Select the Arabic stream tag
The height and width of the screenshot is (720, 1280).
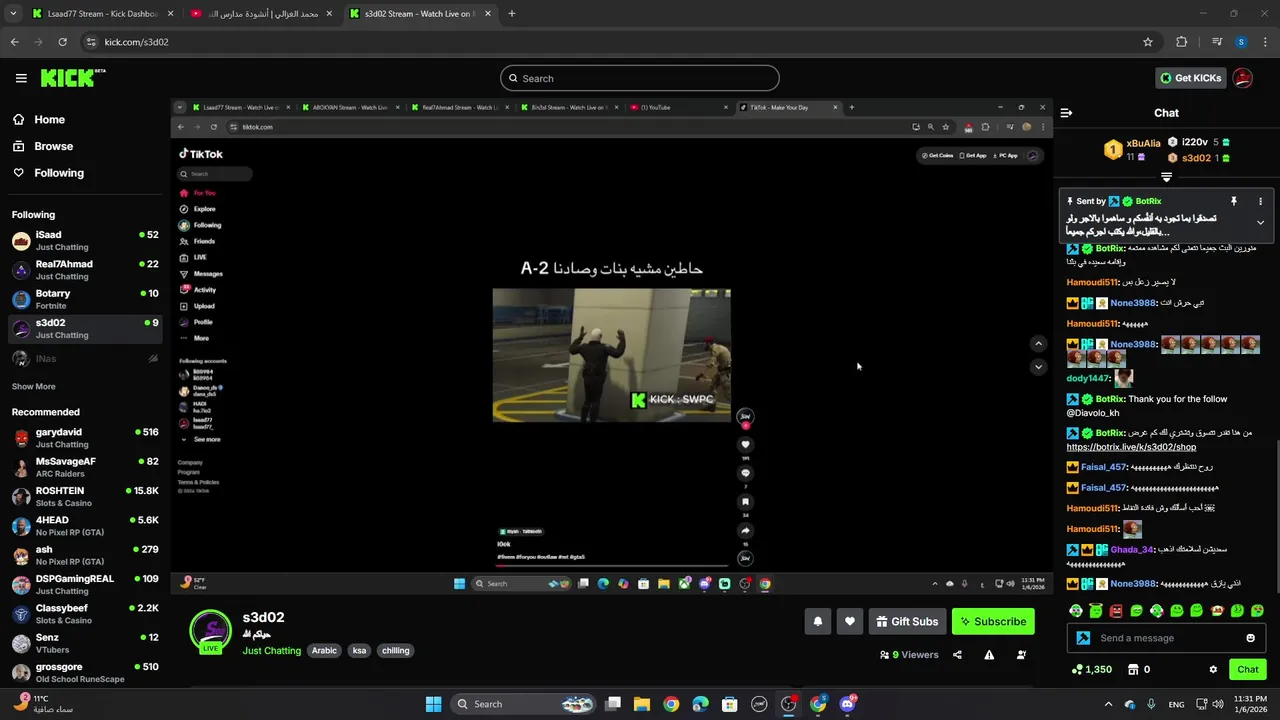(x=324, y=651)
